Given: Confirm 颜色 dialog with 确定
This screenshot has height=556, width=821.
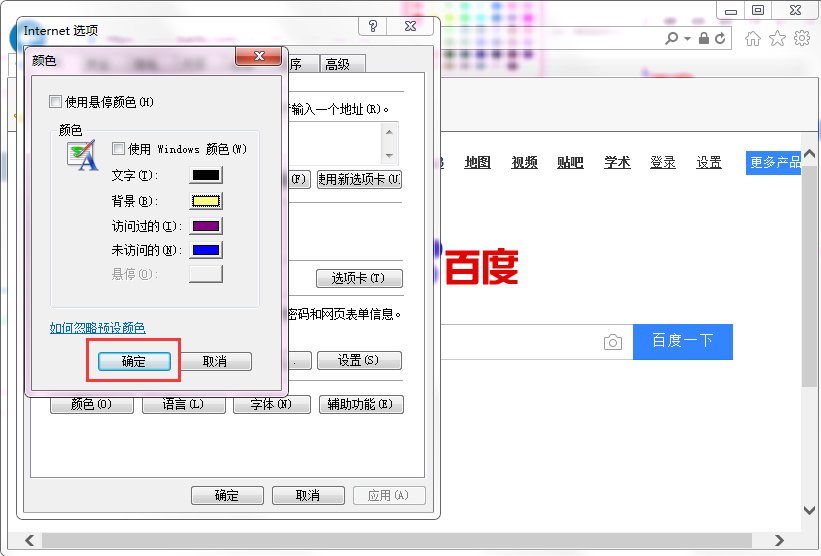Looking at the screenshot, I should click(134, 361).
